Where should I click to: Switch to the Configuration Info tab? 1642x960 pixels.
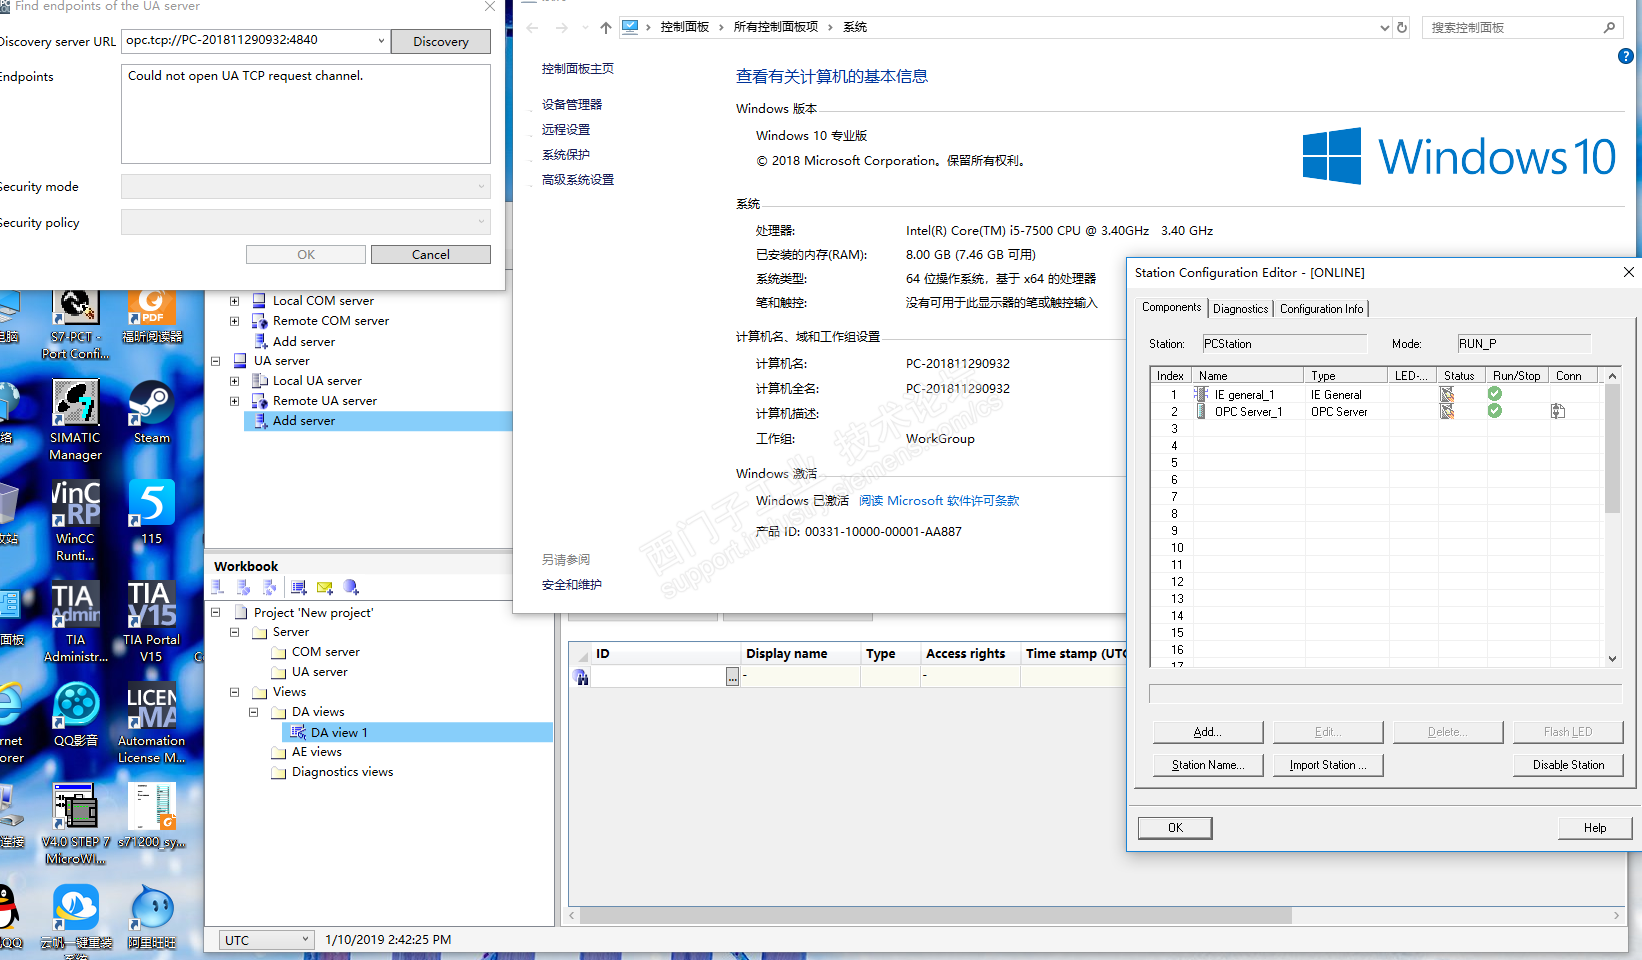1321,309
